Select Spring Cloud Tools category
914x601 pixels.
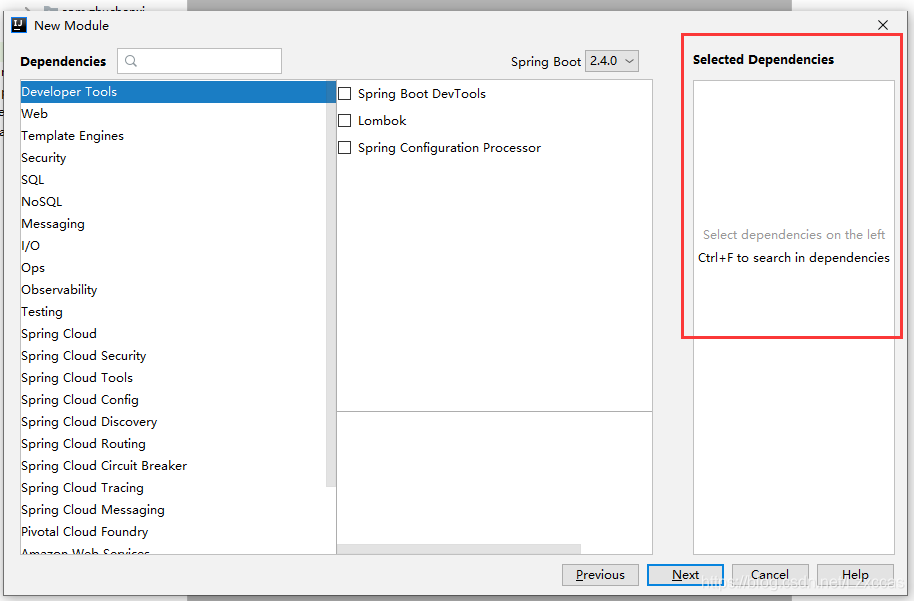click(178, 378)
